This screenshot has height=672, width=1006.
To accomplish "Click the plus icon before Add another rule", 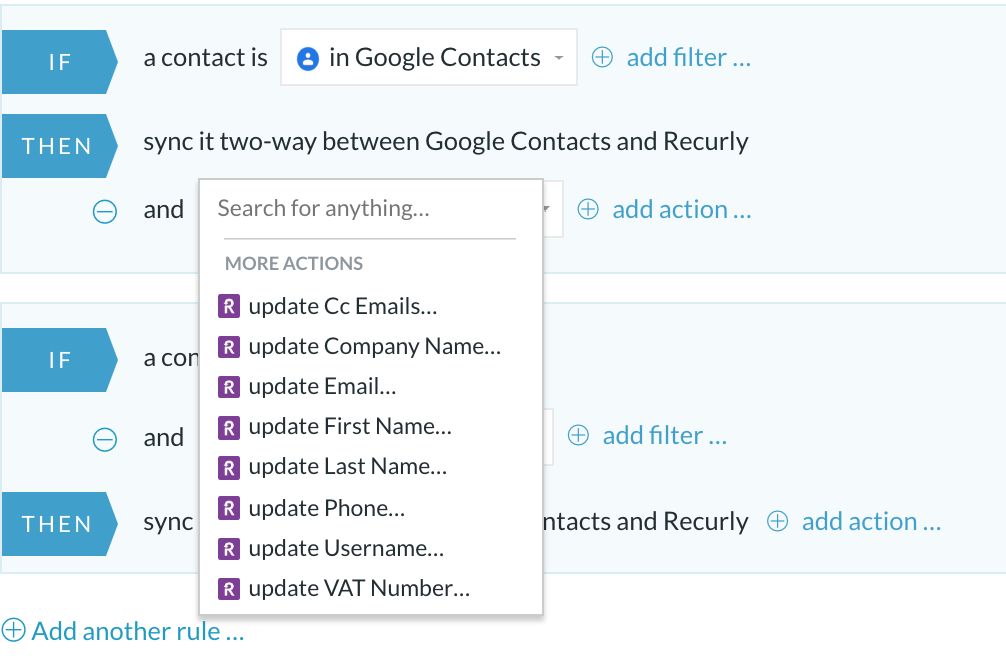I will (13, 630).
